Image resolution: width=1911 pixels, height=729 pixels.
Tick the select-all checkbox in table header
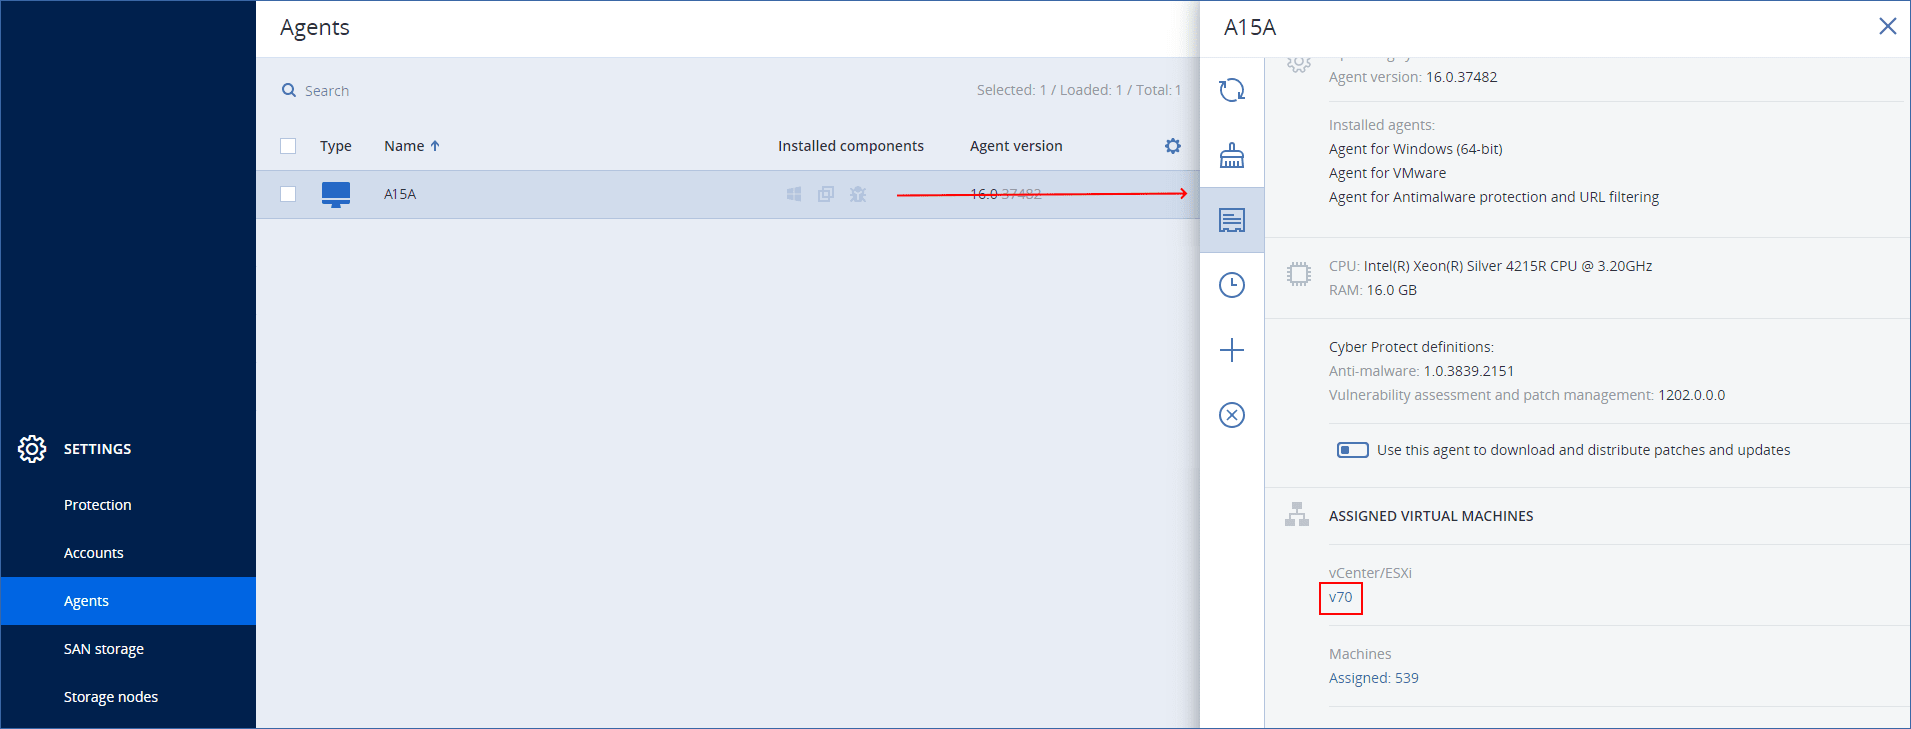(288, 146)
